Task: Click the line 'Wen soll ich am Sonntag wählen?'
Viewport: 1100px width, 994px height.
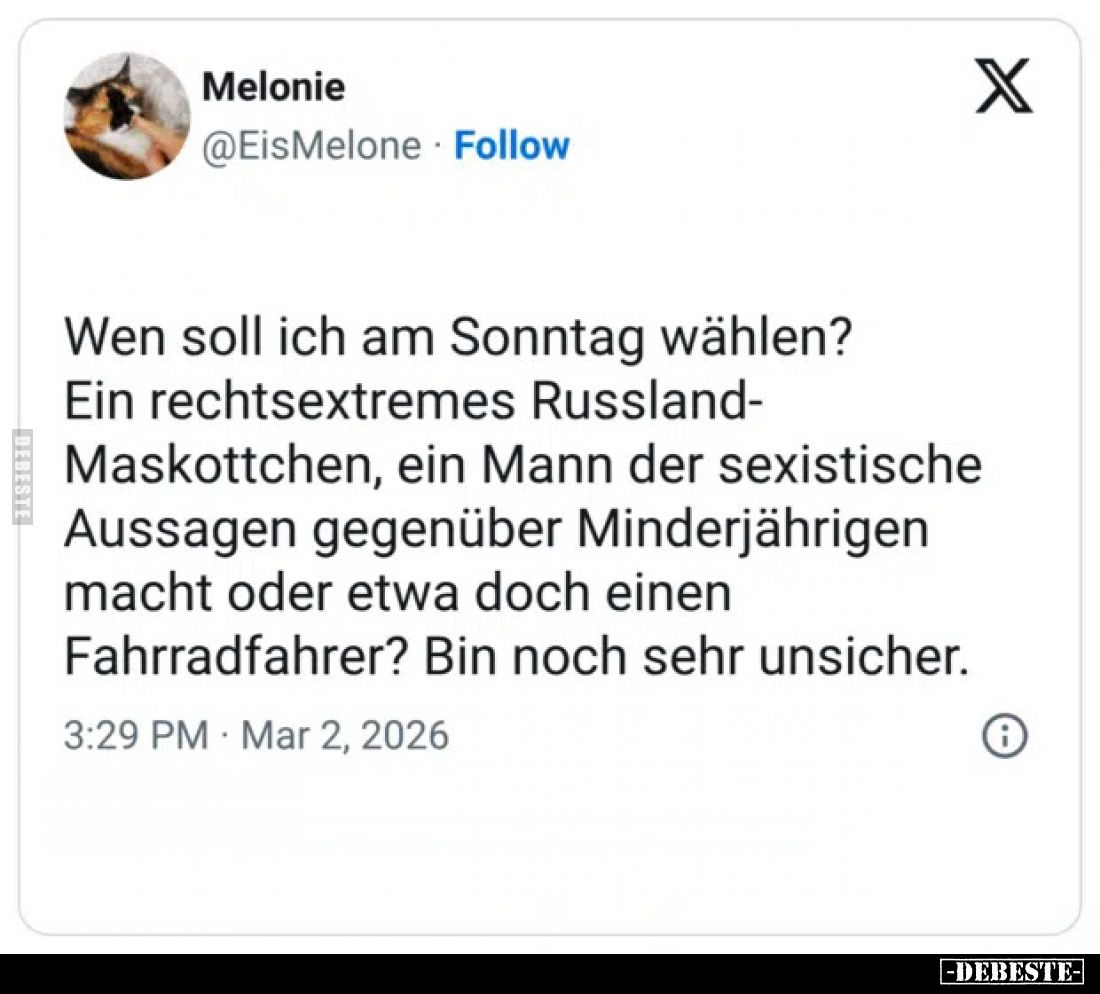Action: coord(458,338)
